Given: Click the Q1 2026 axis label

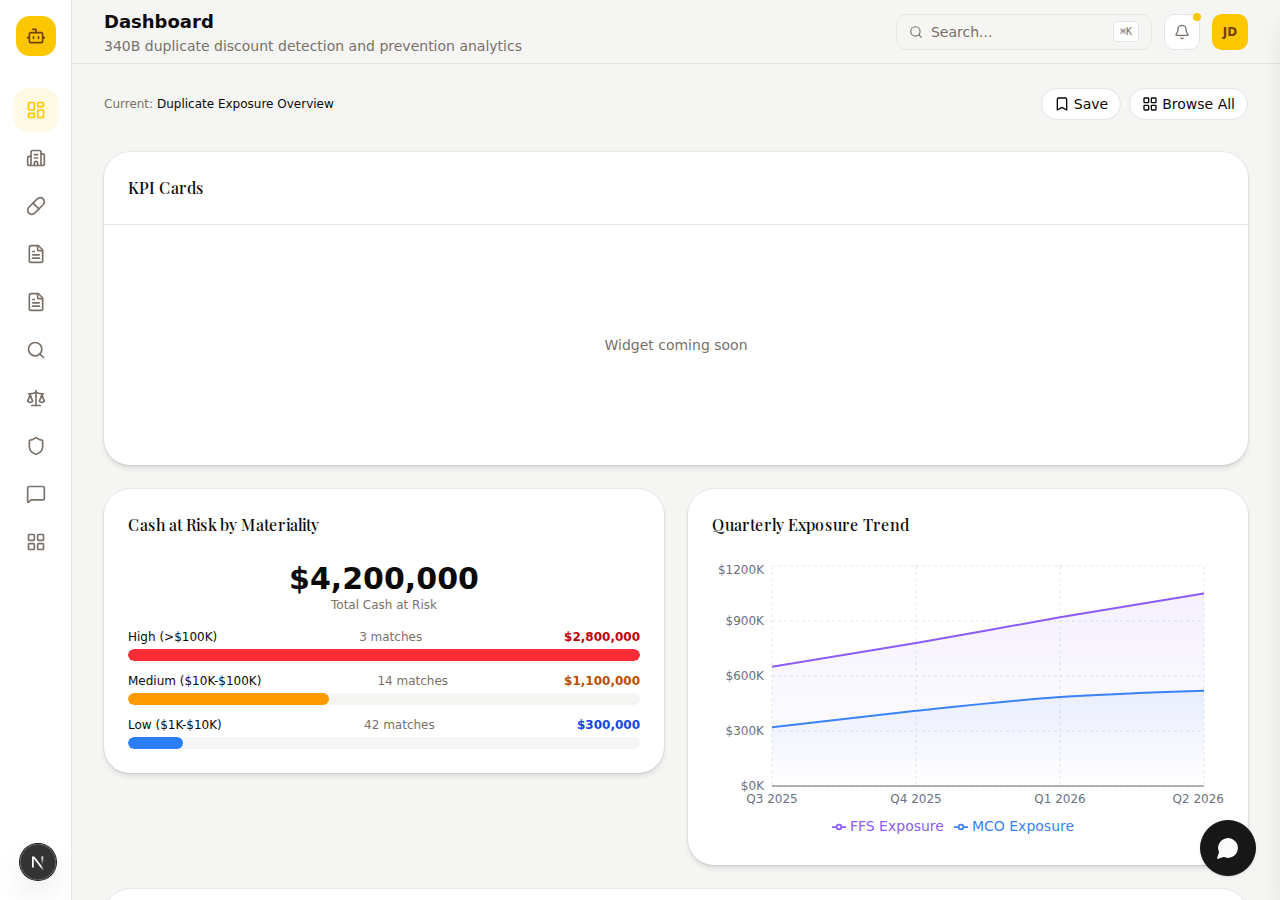Looking at the screenshot, I should click(1060, 799).
